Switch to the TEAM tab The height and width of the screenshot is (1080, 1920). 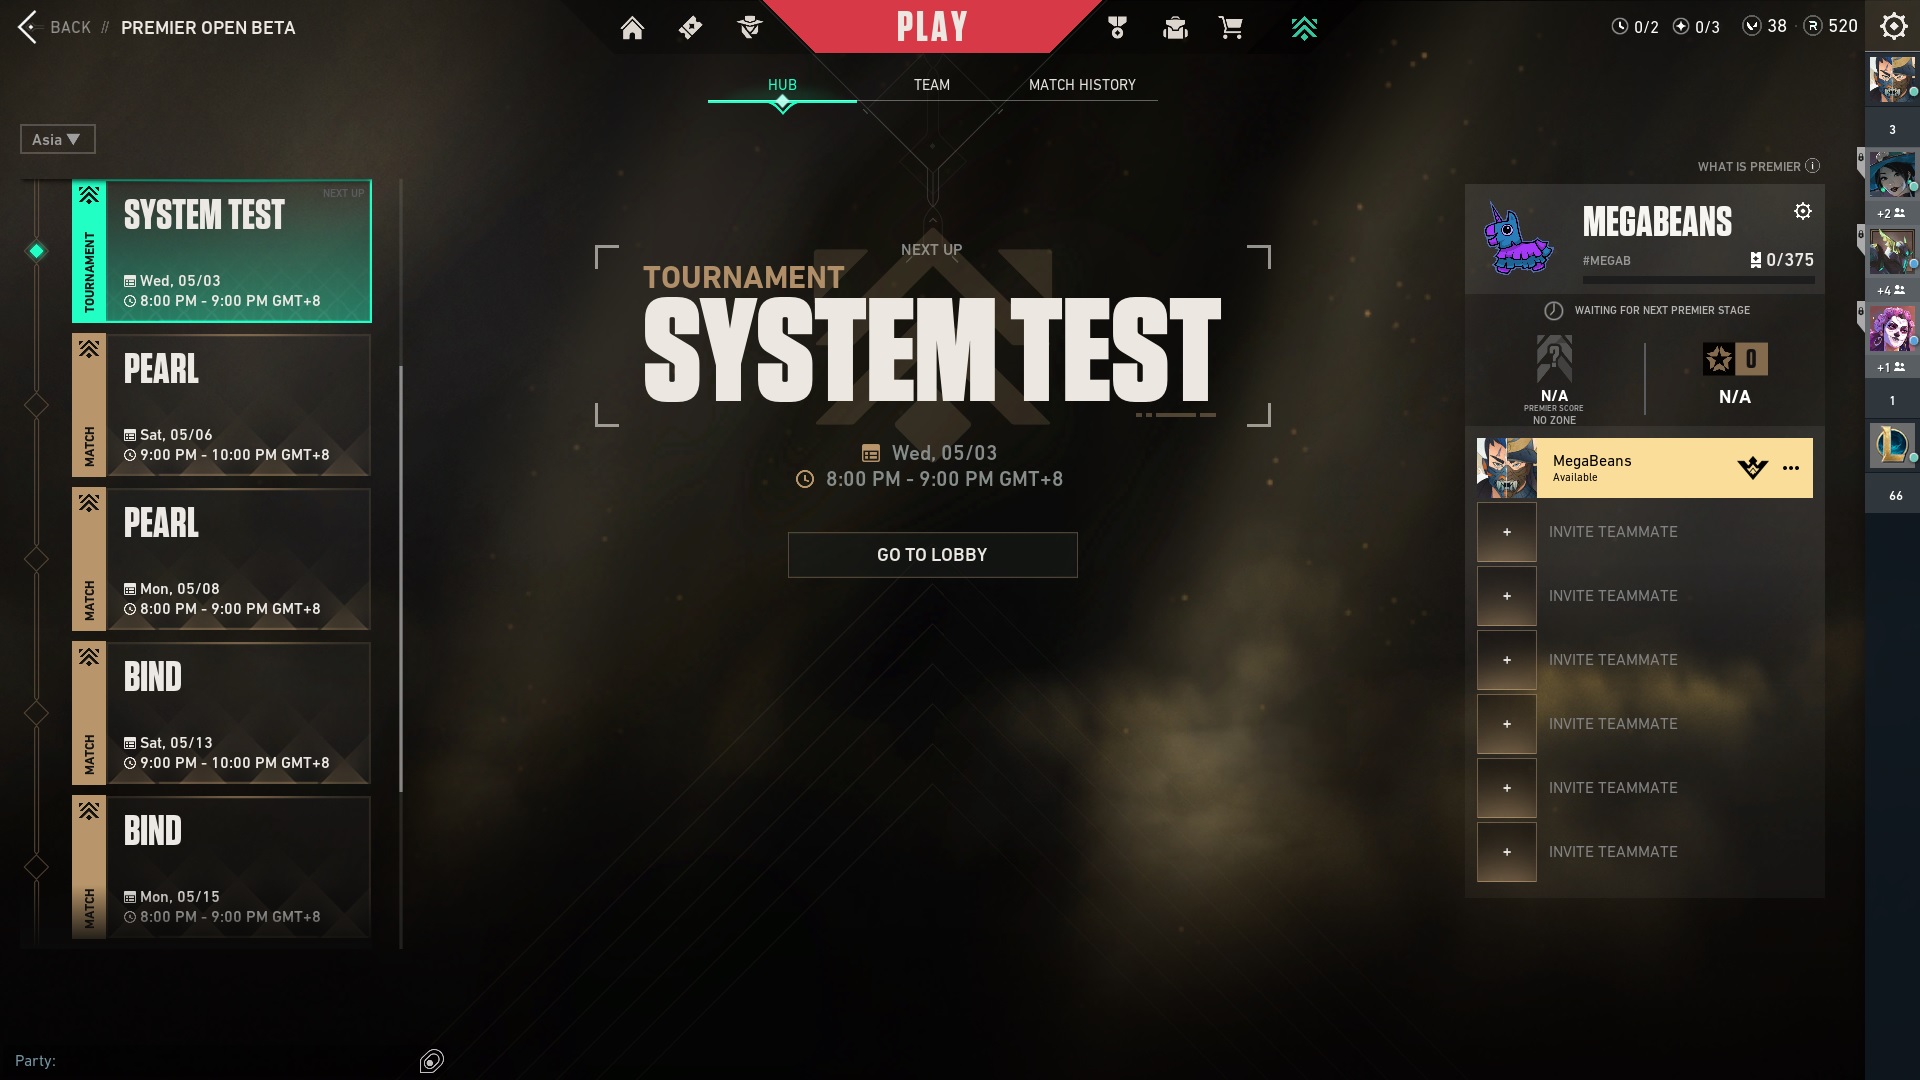coord(932,84)
